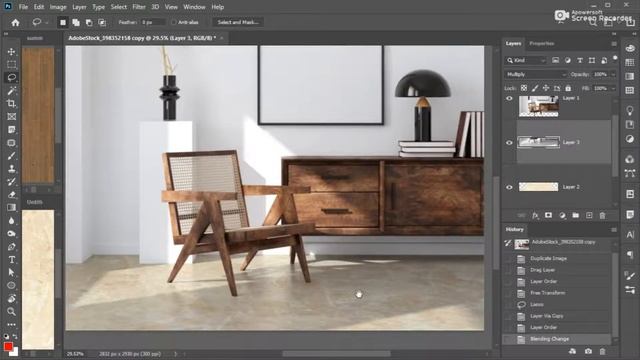Select the Gradient tool

(x=11, y=207)
